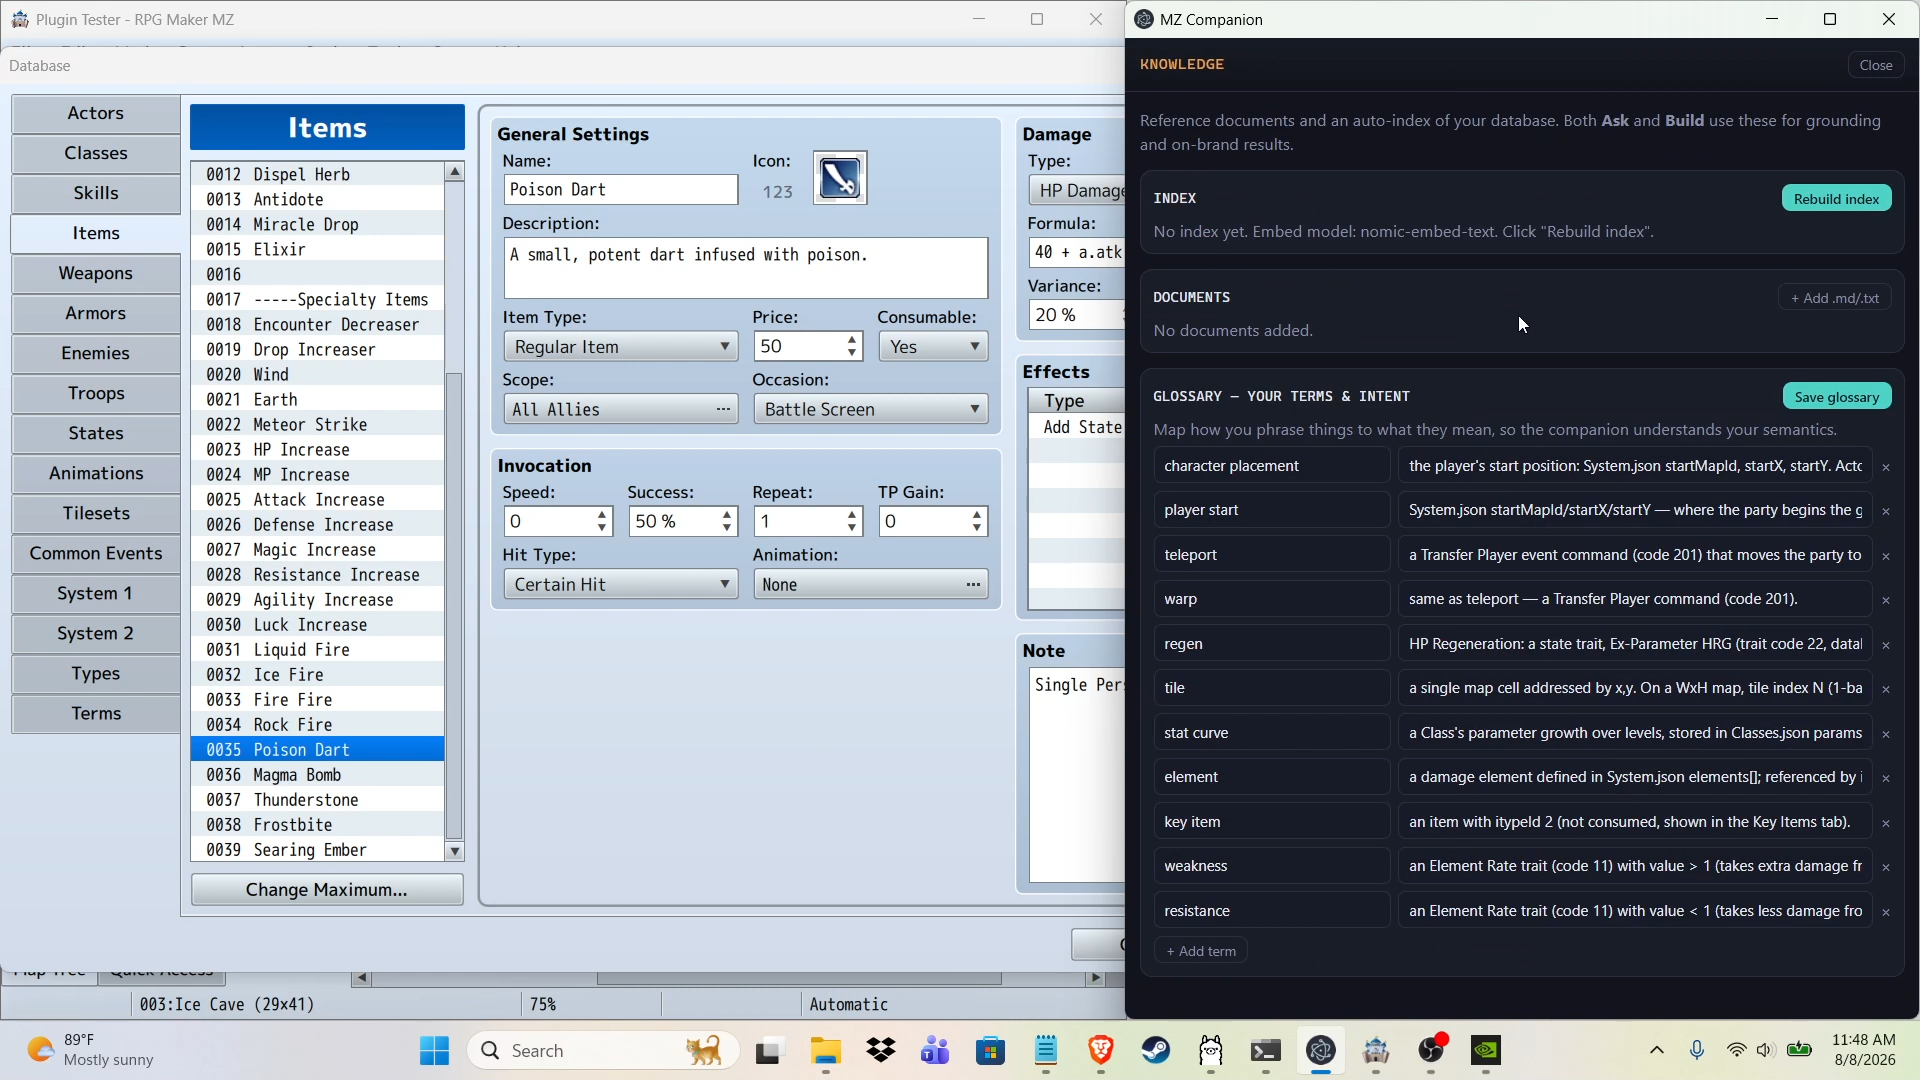The height and width of the screenshot is (1080, 1920).
Task: Delete the 'warp' glossary entry
Action: pyautogui.click(x=1886, y=600)
